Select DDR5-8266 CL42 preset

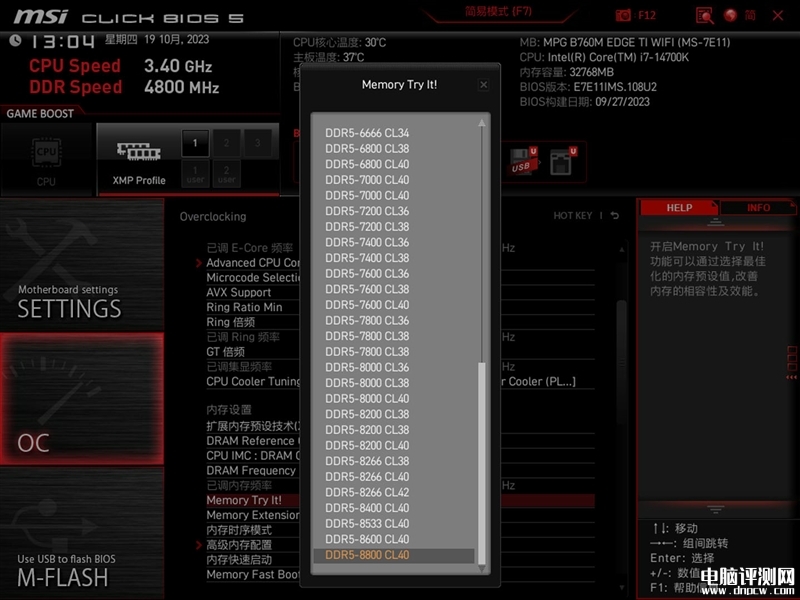[367, 492]
